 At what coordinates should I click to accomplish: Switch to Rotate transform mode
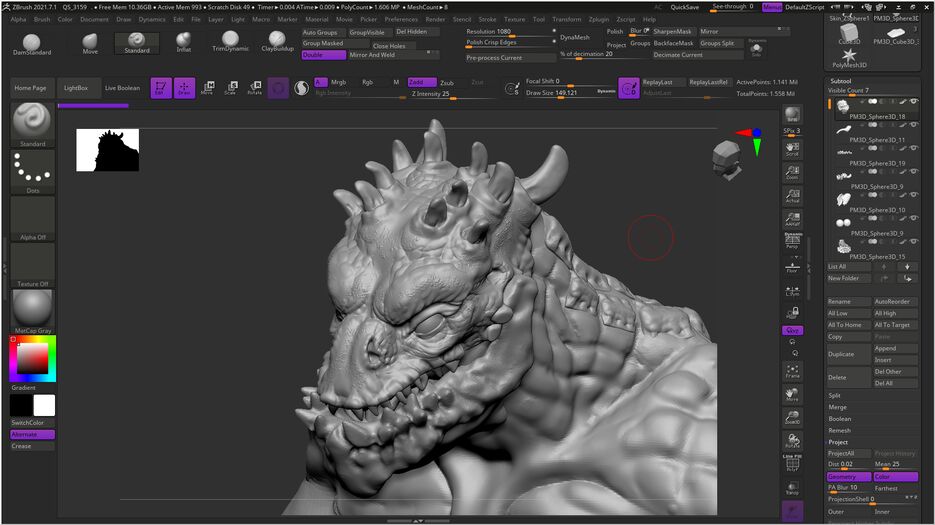(x=255, y=88)
